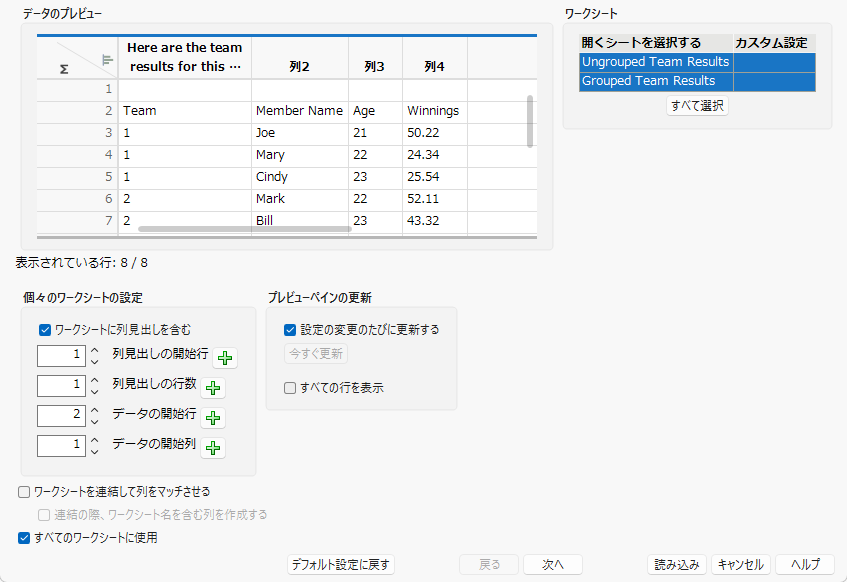
Task: Click the cell with value 43.32
Action: pyautogui.click(x=434, y=221)
